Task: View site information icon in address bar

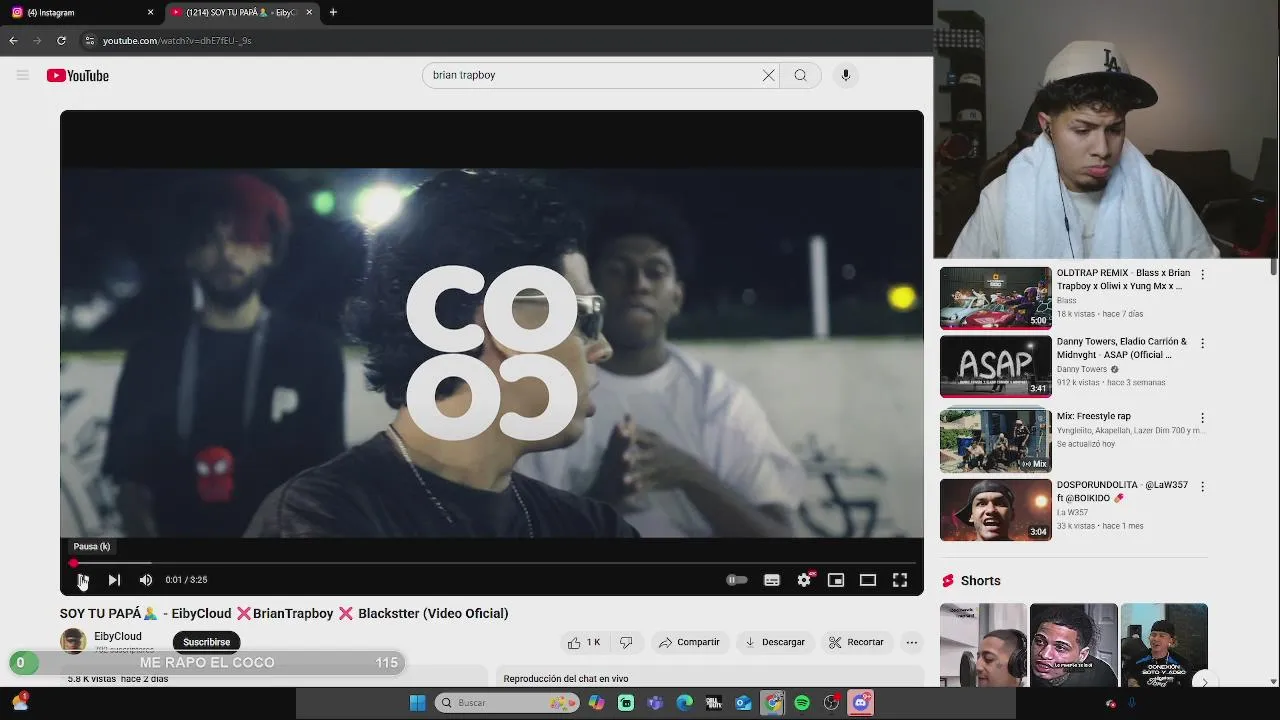Action: point(90,40)
